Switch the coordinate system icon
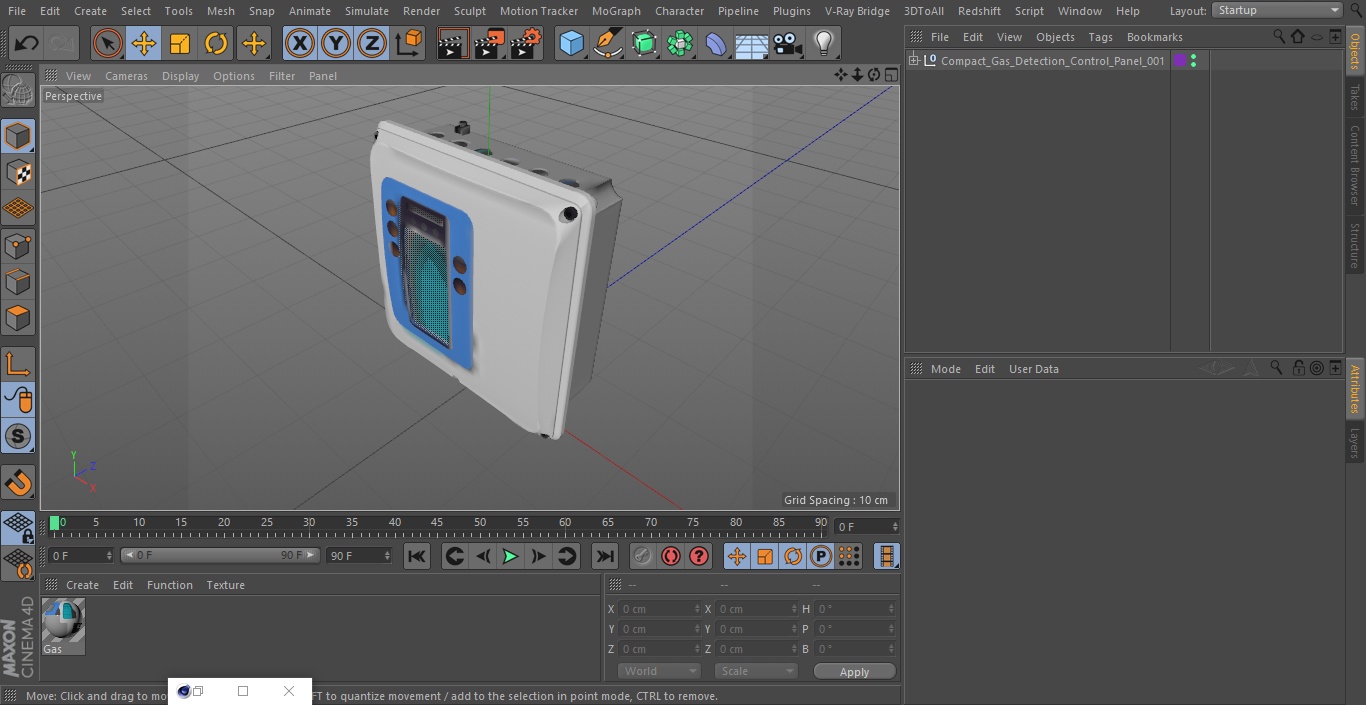The image size is (1366, 705). click(409, 43)
